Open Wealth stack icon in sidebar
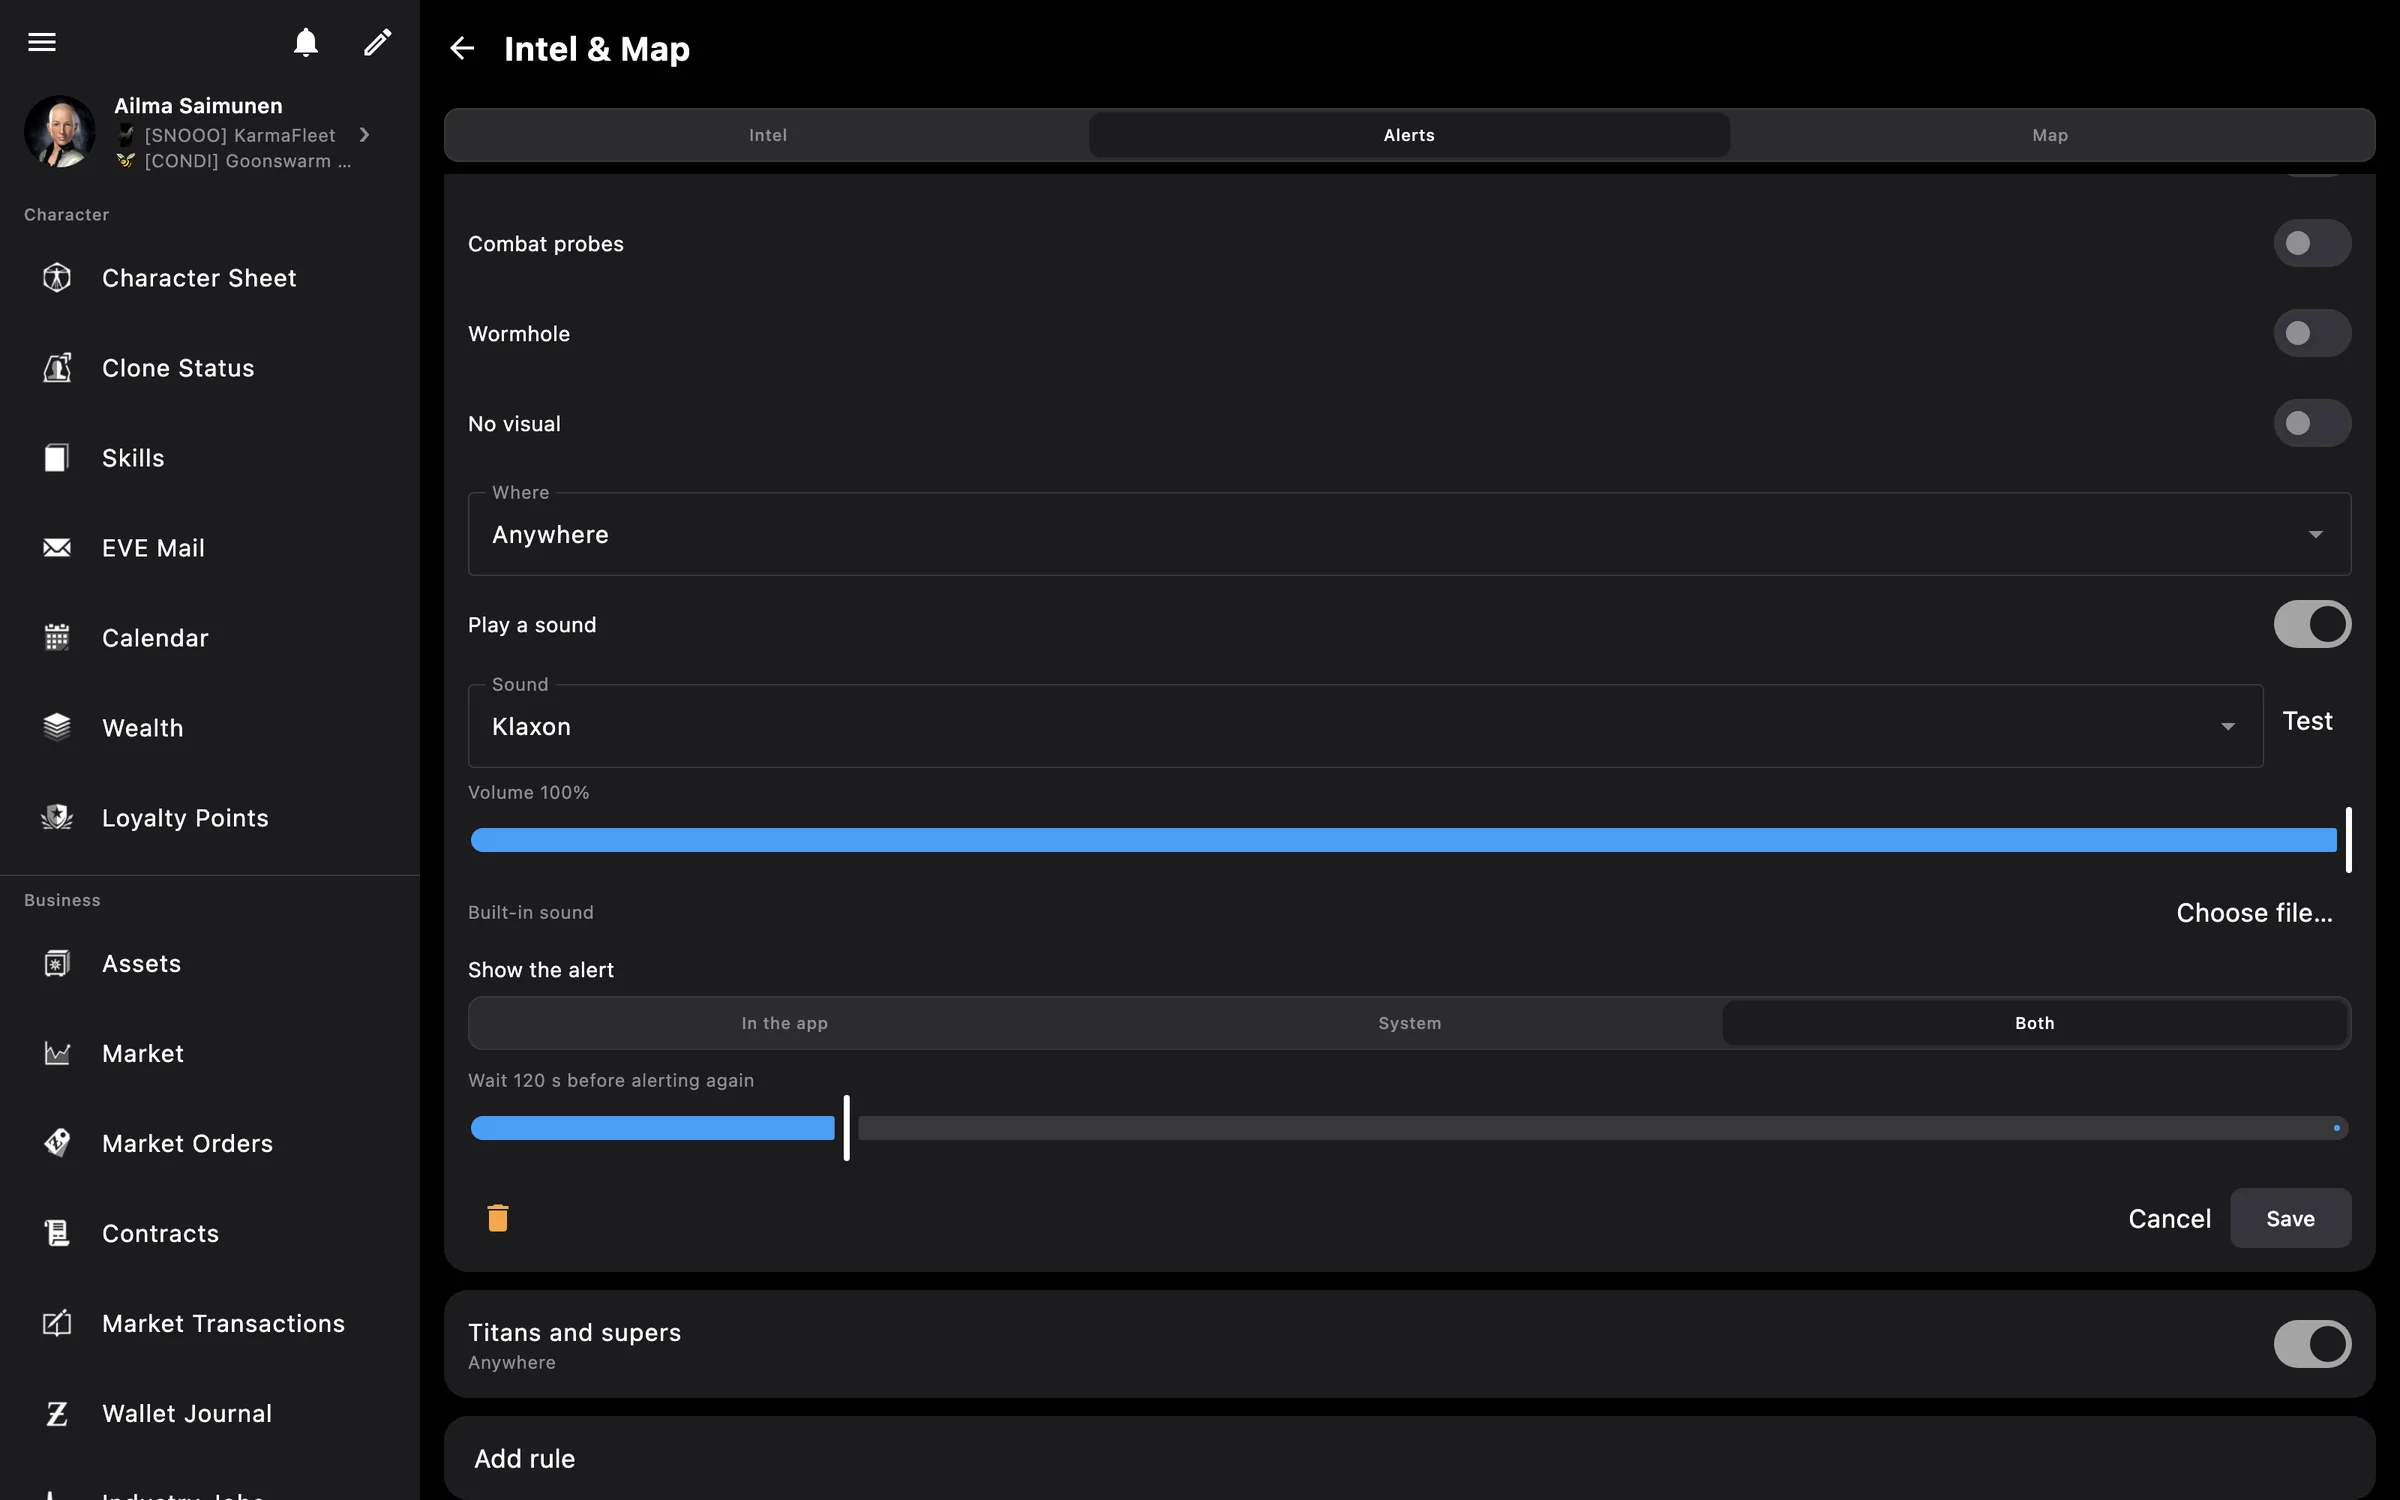Image resolution: width=2400 pixels, height=1500 pixels. pyautogui.click(x=57, y=728)
